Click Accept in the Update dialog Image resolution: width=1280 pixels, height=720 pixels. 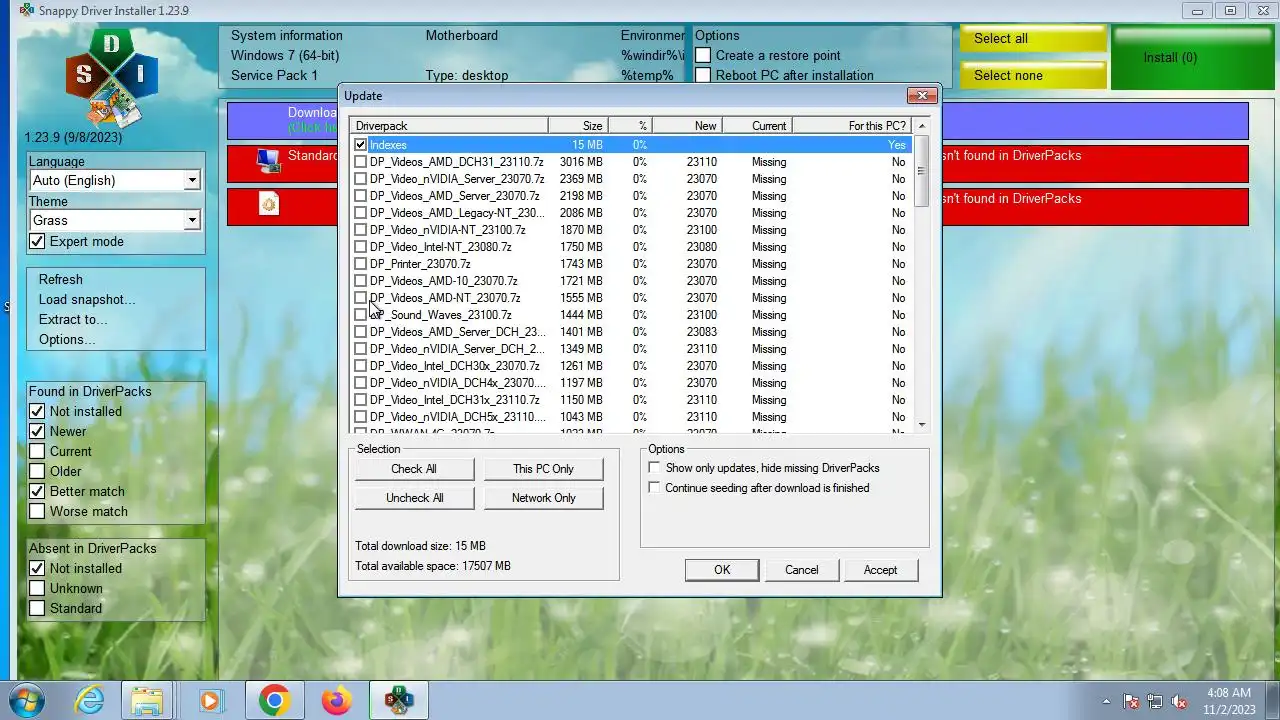880,570
